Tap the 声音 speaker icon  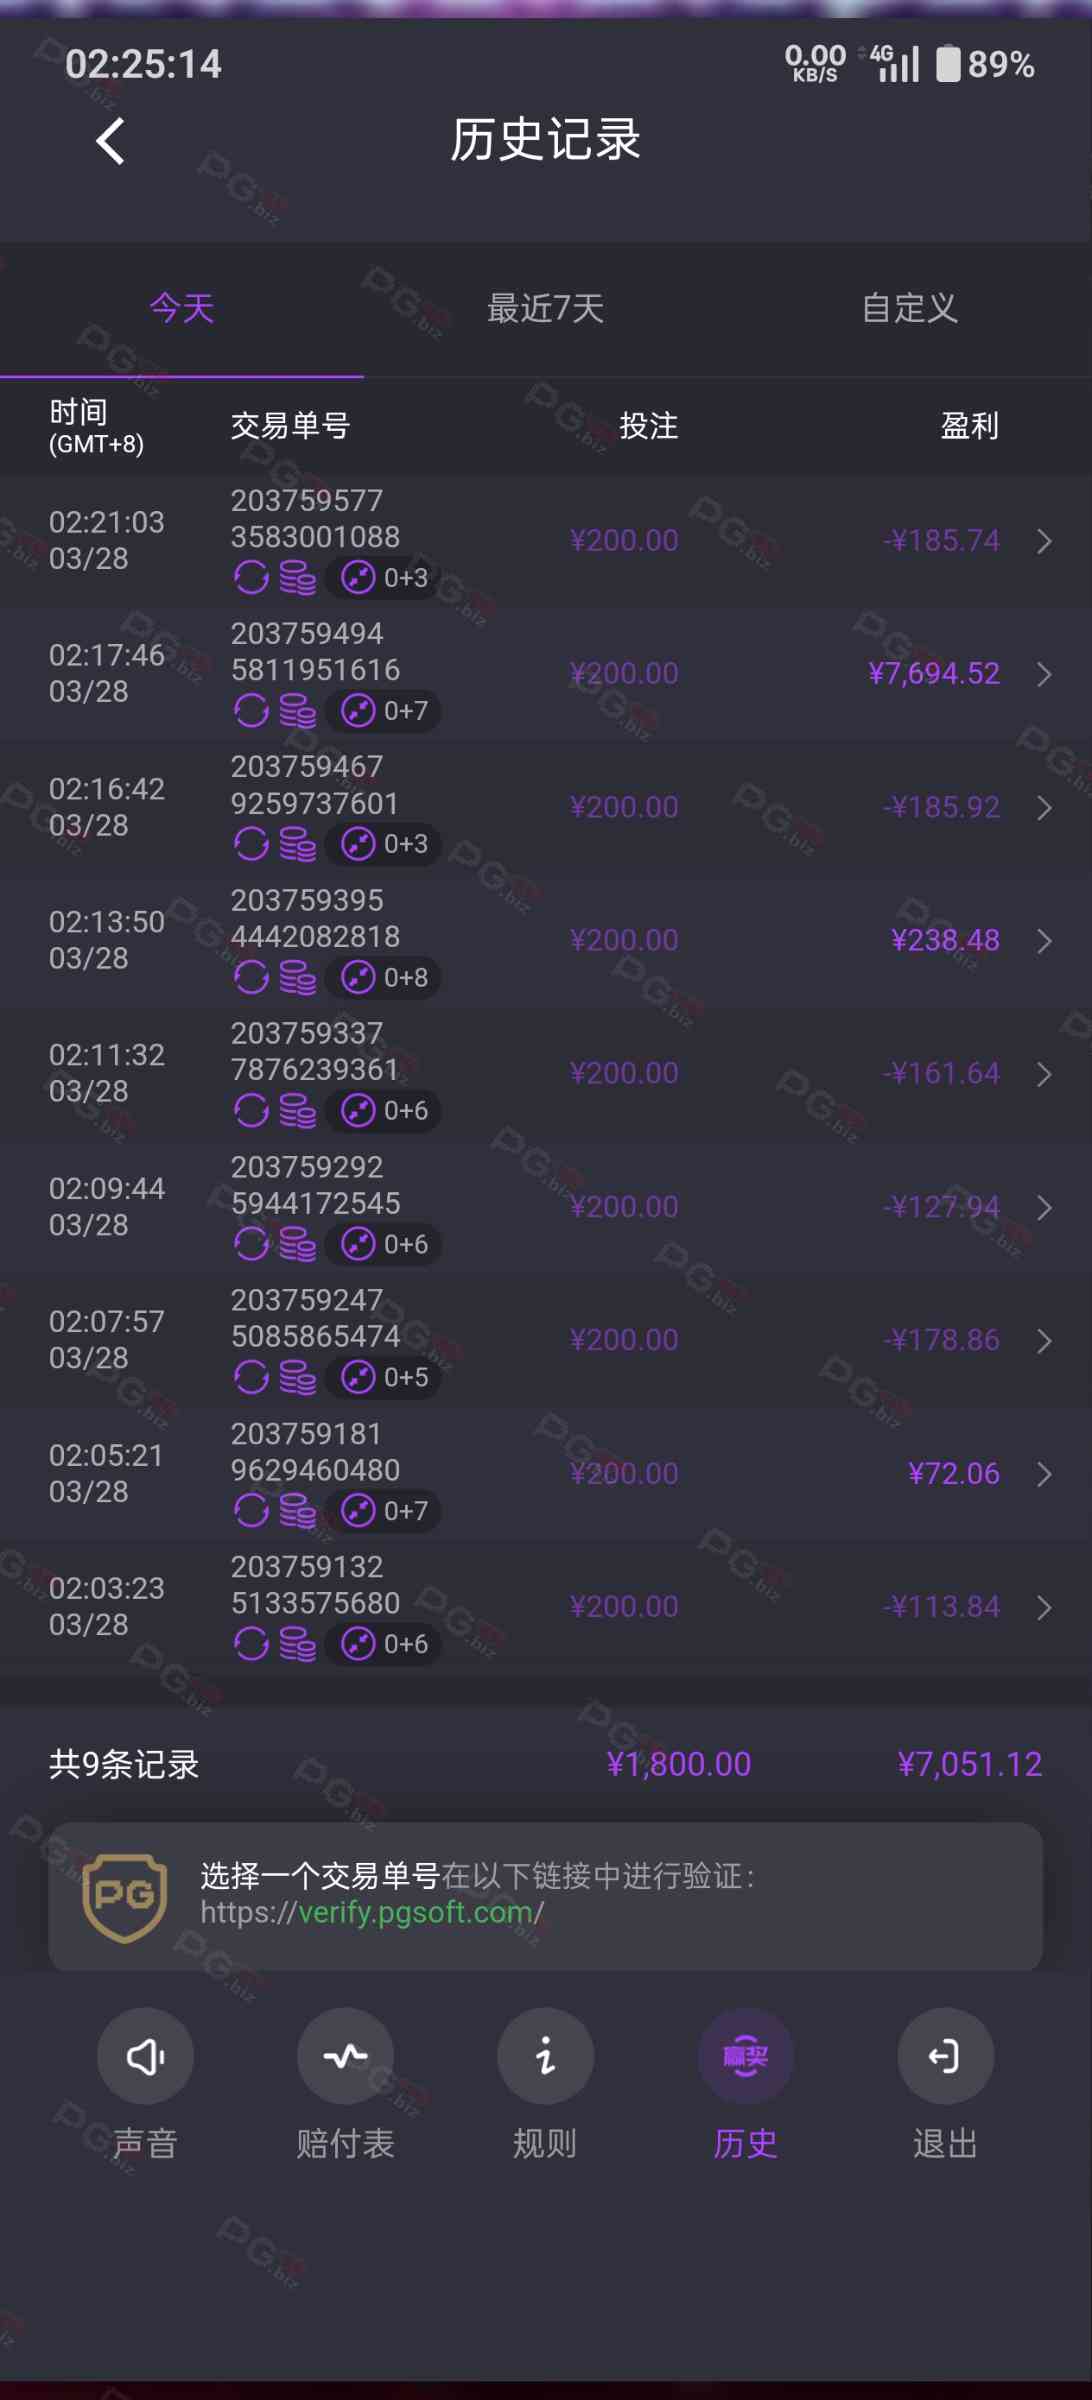[x=145, y=2057]
